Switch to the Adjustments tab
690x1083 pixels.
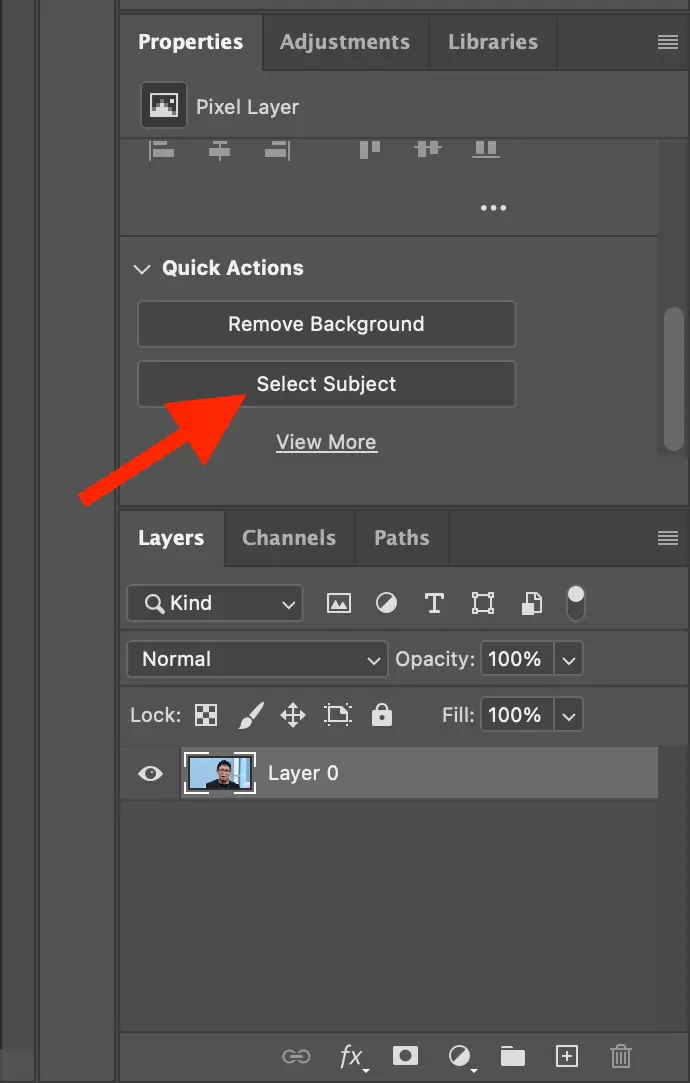344,42
